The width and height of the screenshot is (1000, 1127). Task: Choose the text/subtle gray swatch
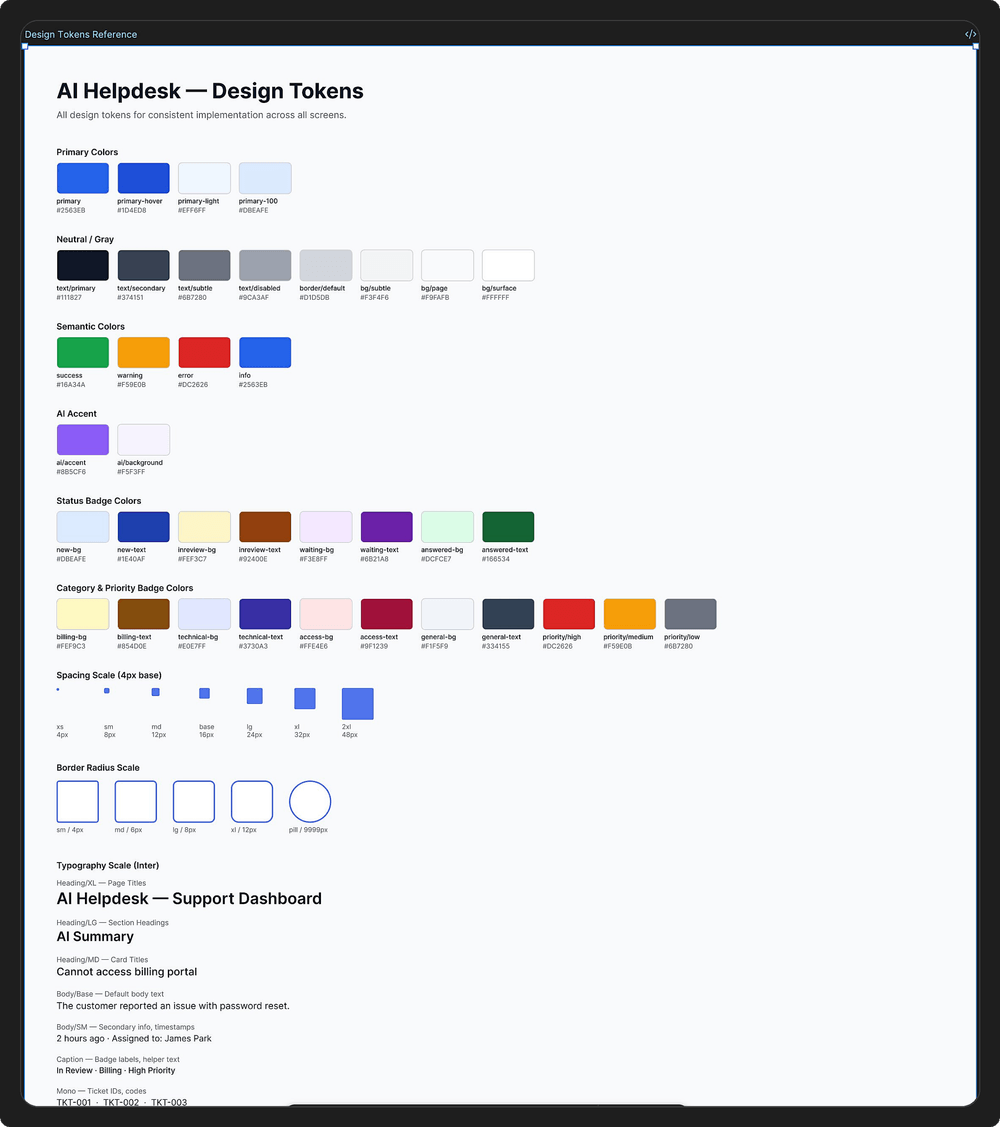[204, 265]
